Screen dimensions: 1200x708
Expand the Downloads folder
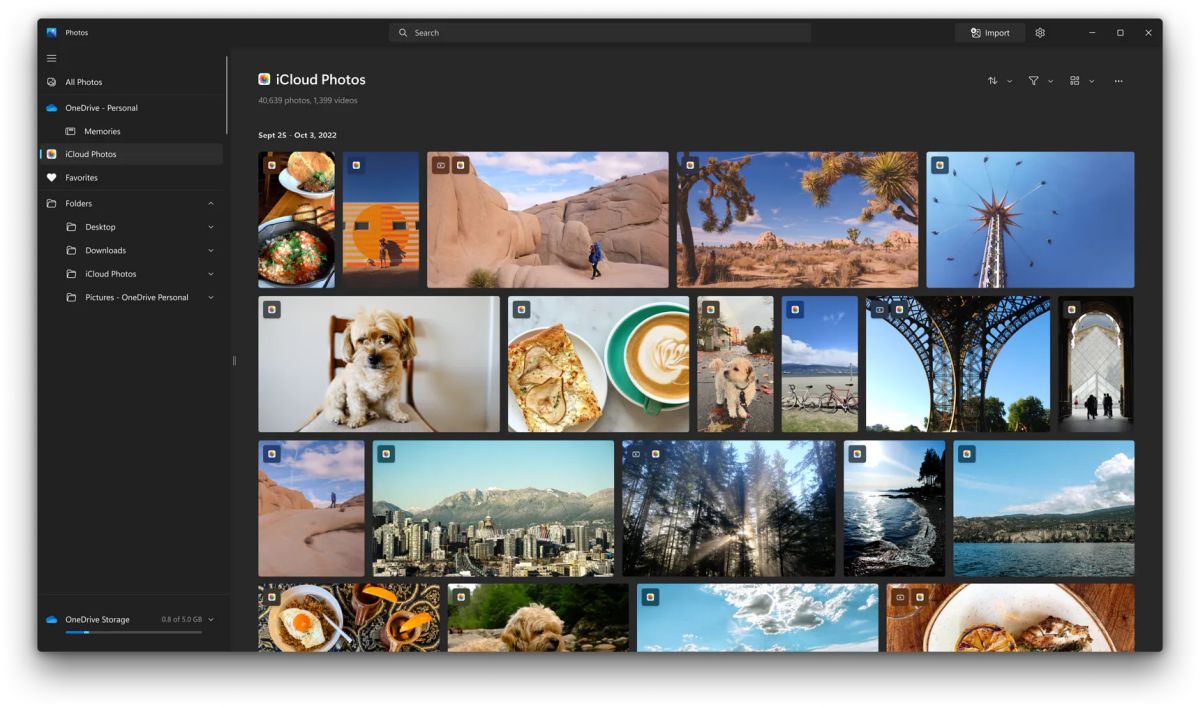coord(210,250)
